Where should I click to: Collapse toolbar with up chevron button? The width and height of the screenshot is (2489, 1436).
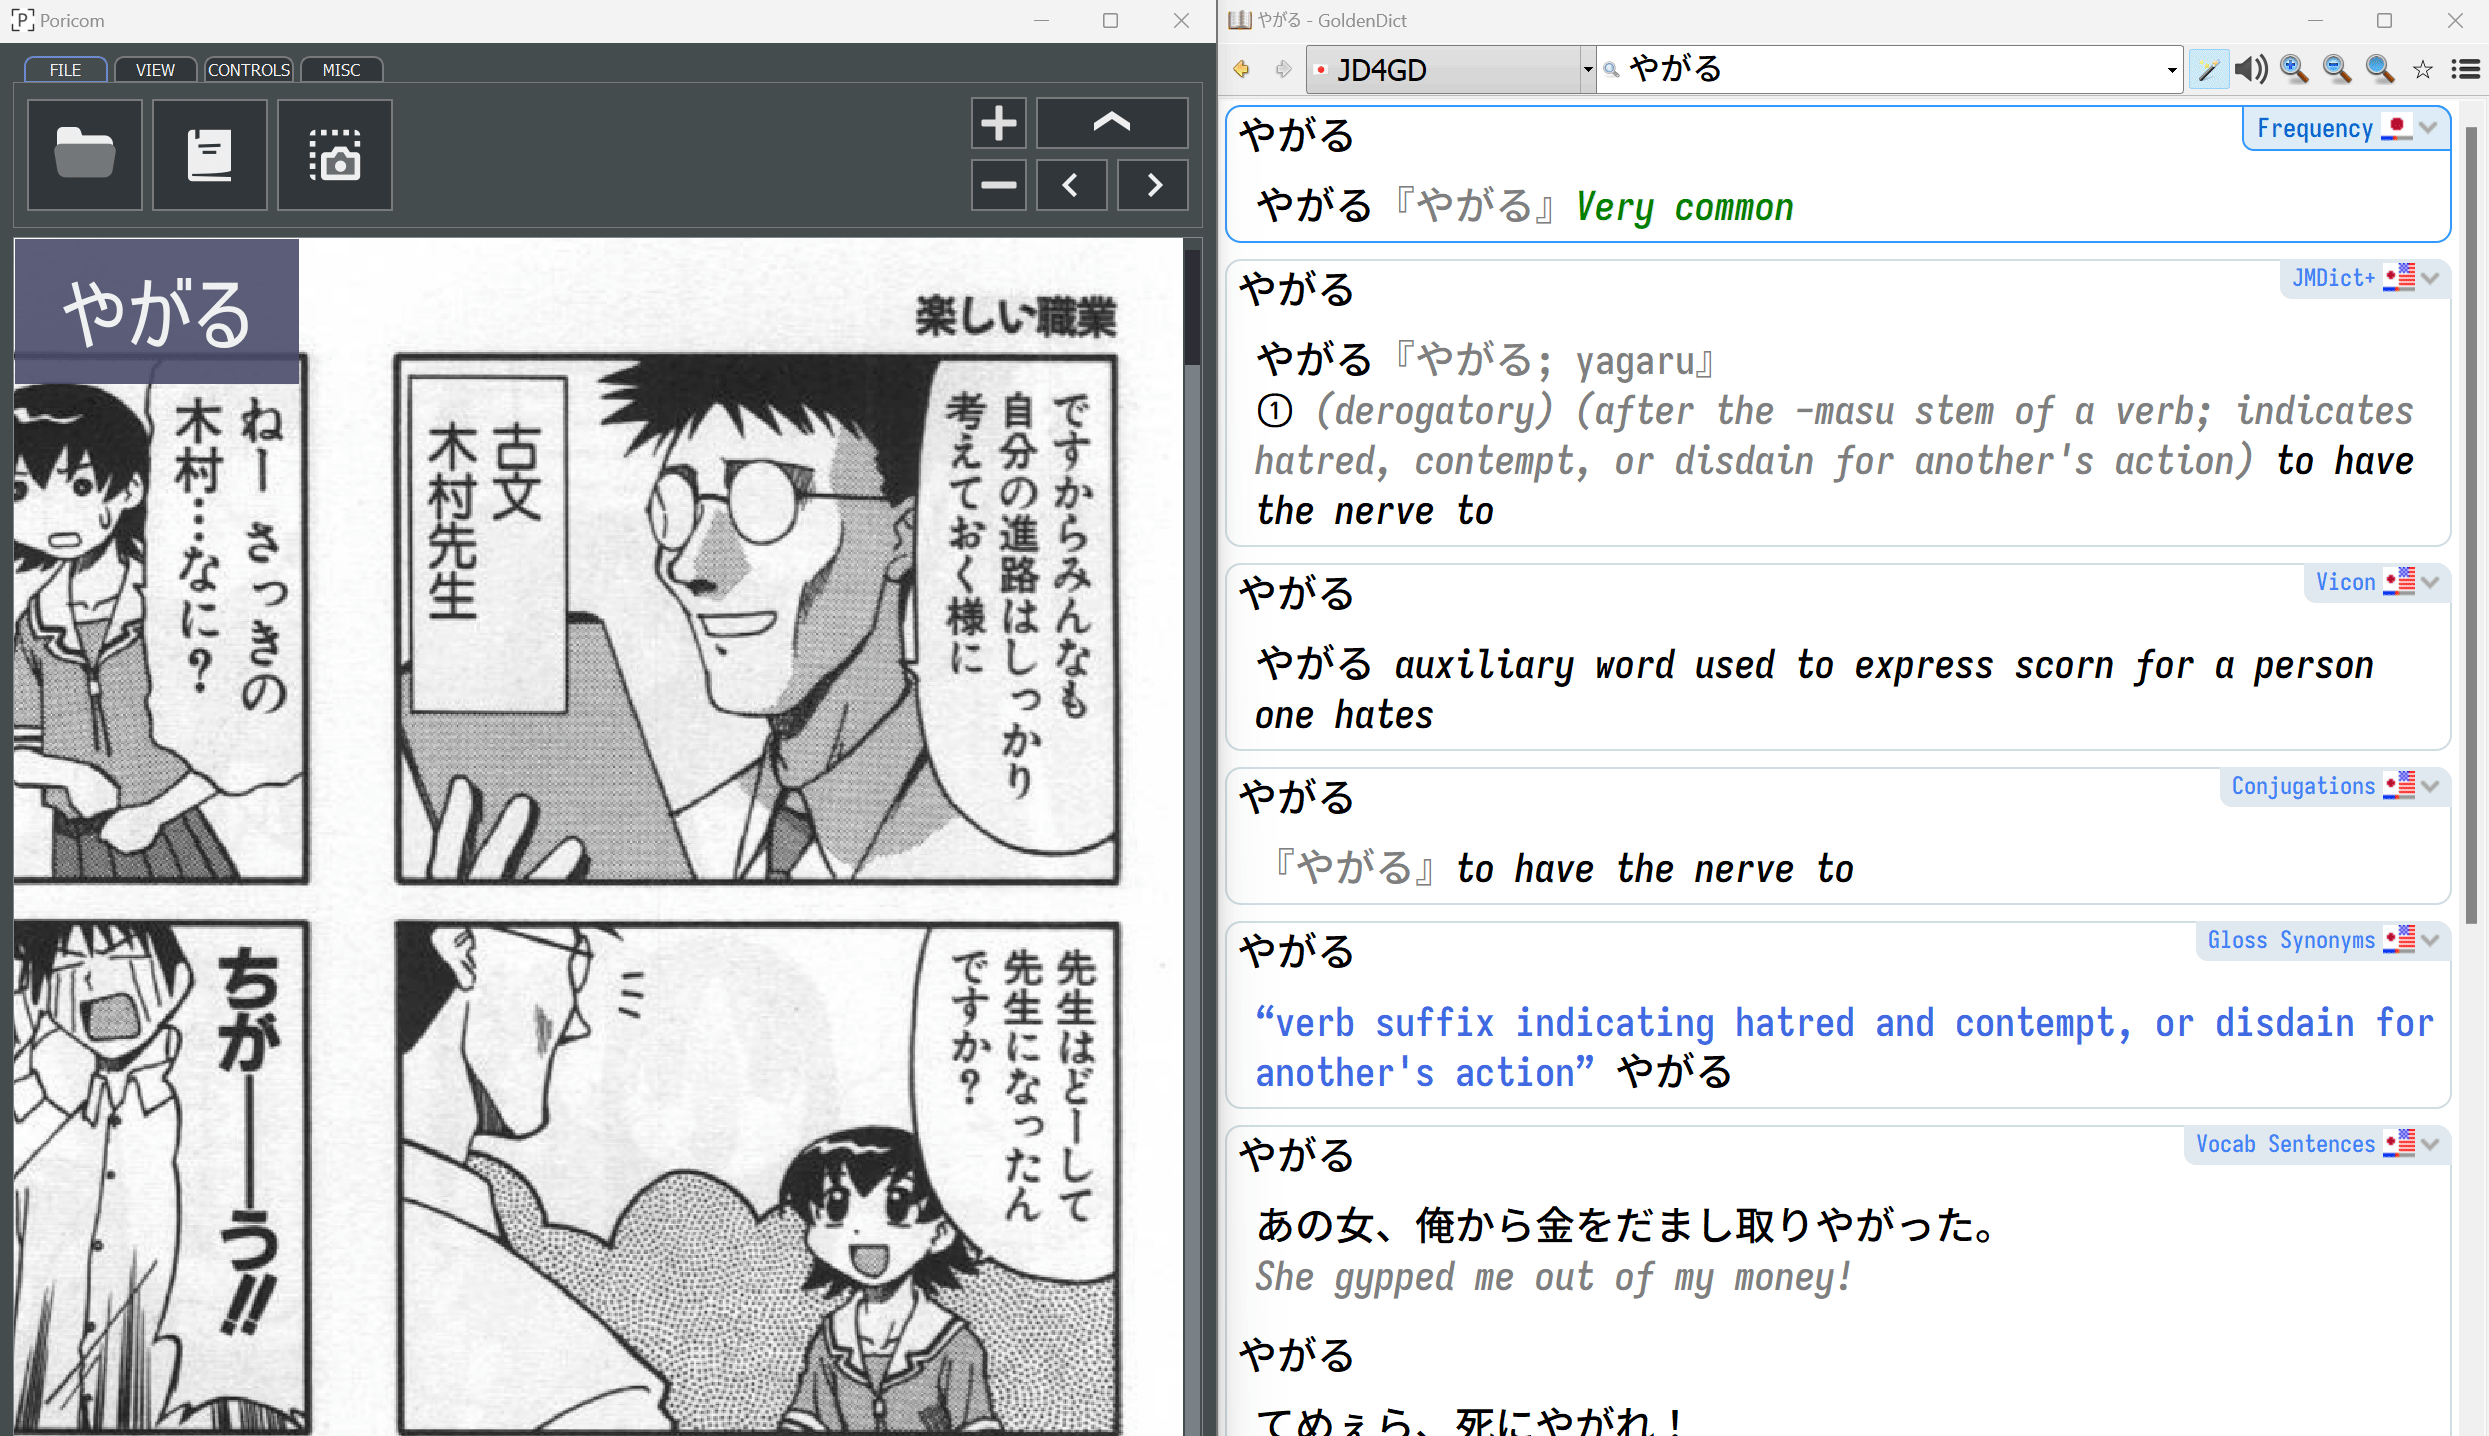1111,123
